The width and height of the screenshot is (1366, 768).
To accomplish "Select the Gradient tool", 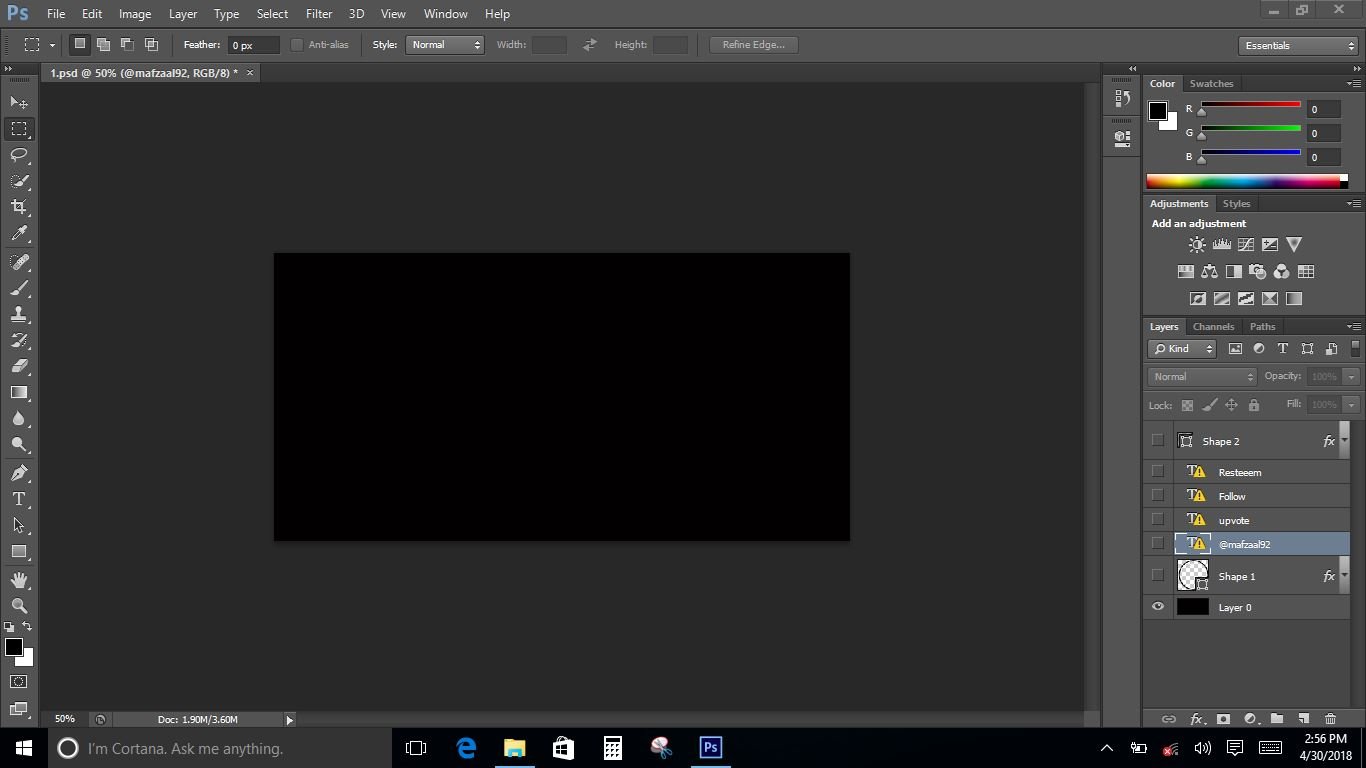I will (19, 392).
